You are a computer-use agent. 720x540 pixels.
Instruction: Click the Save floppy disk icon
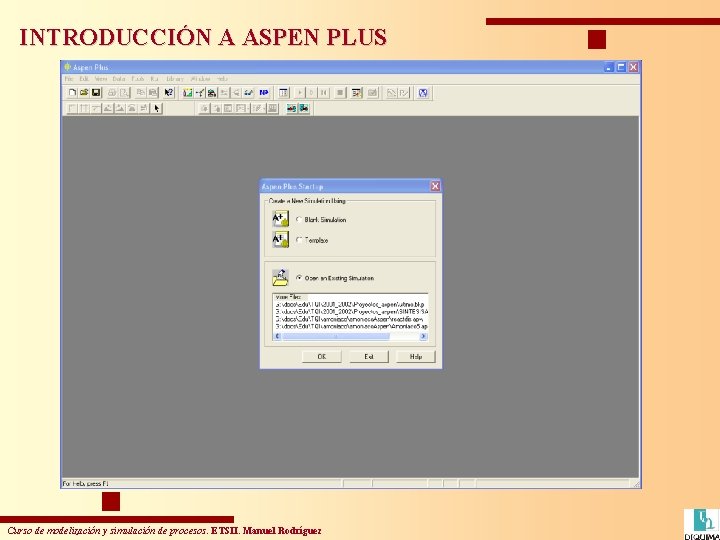96,93
